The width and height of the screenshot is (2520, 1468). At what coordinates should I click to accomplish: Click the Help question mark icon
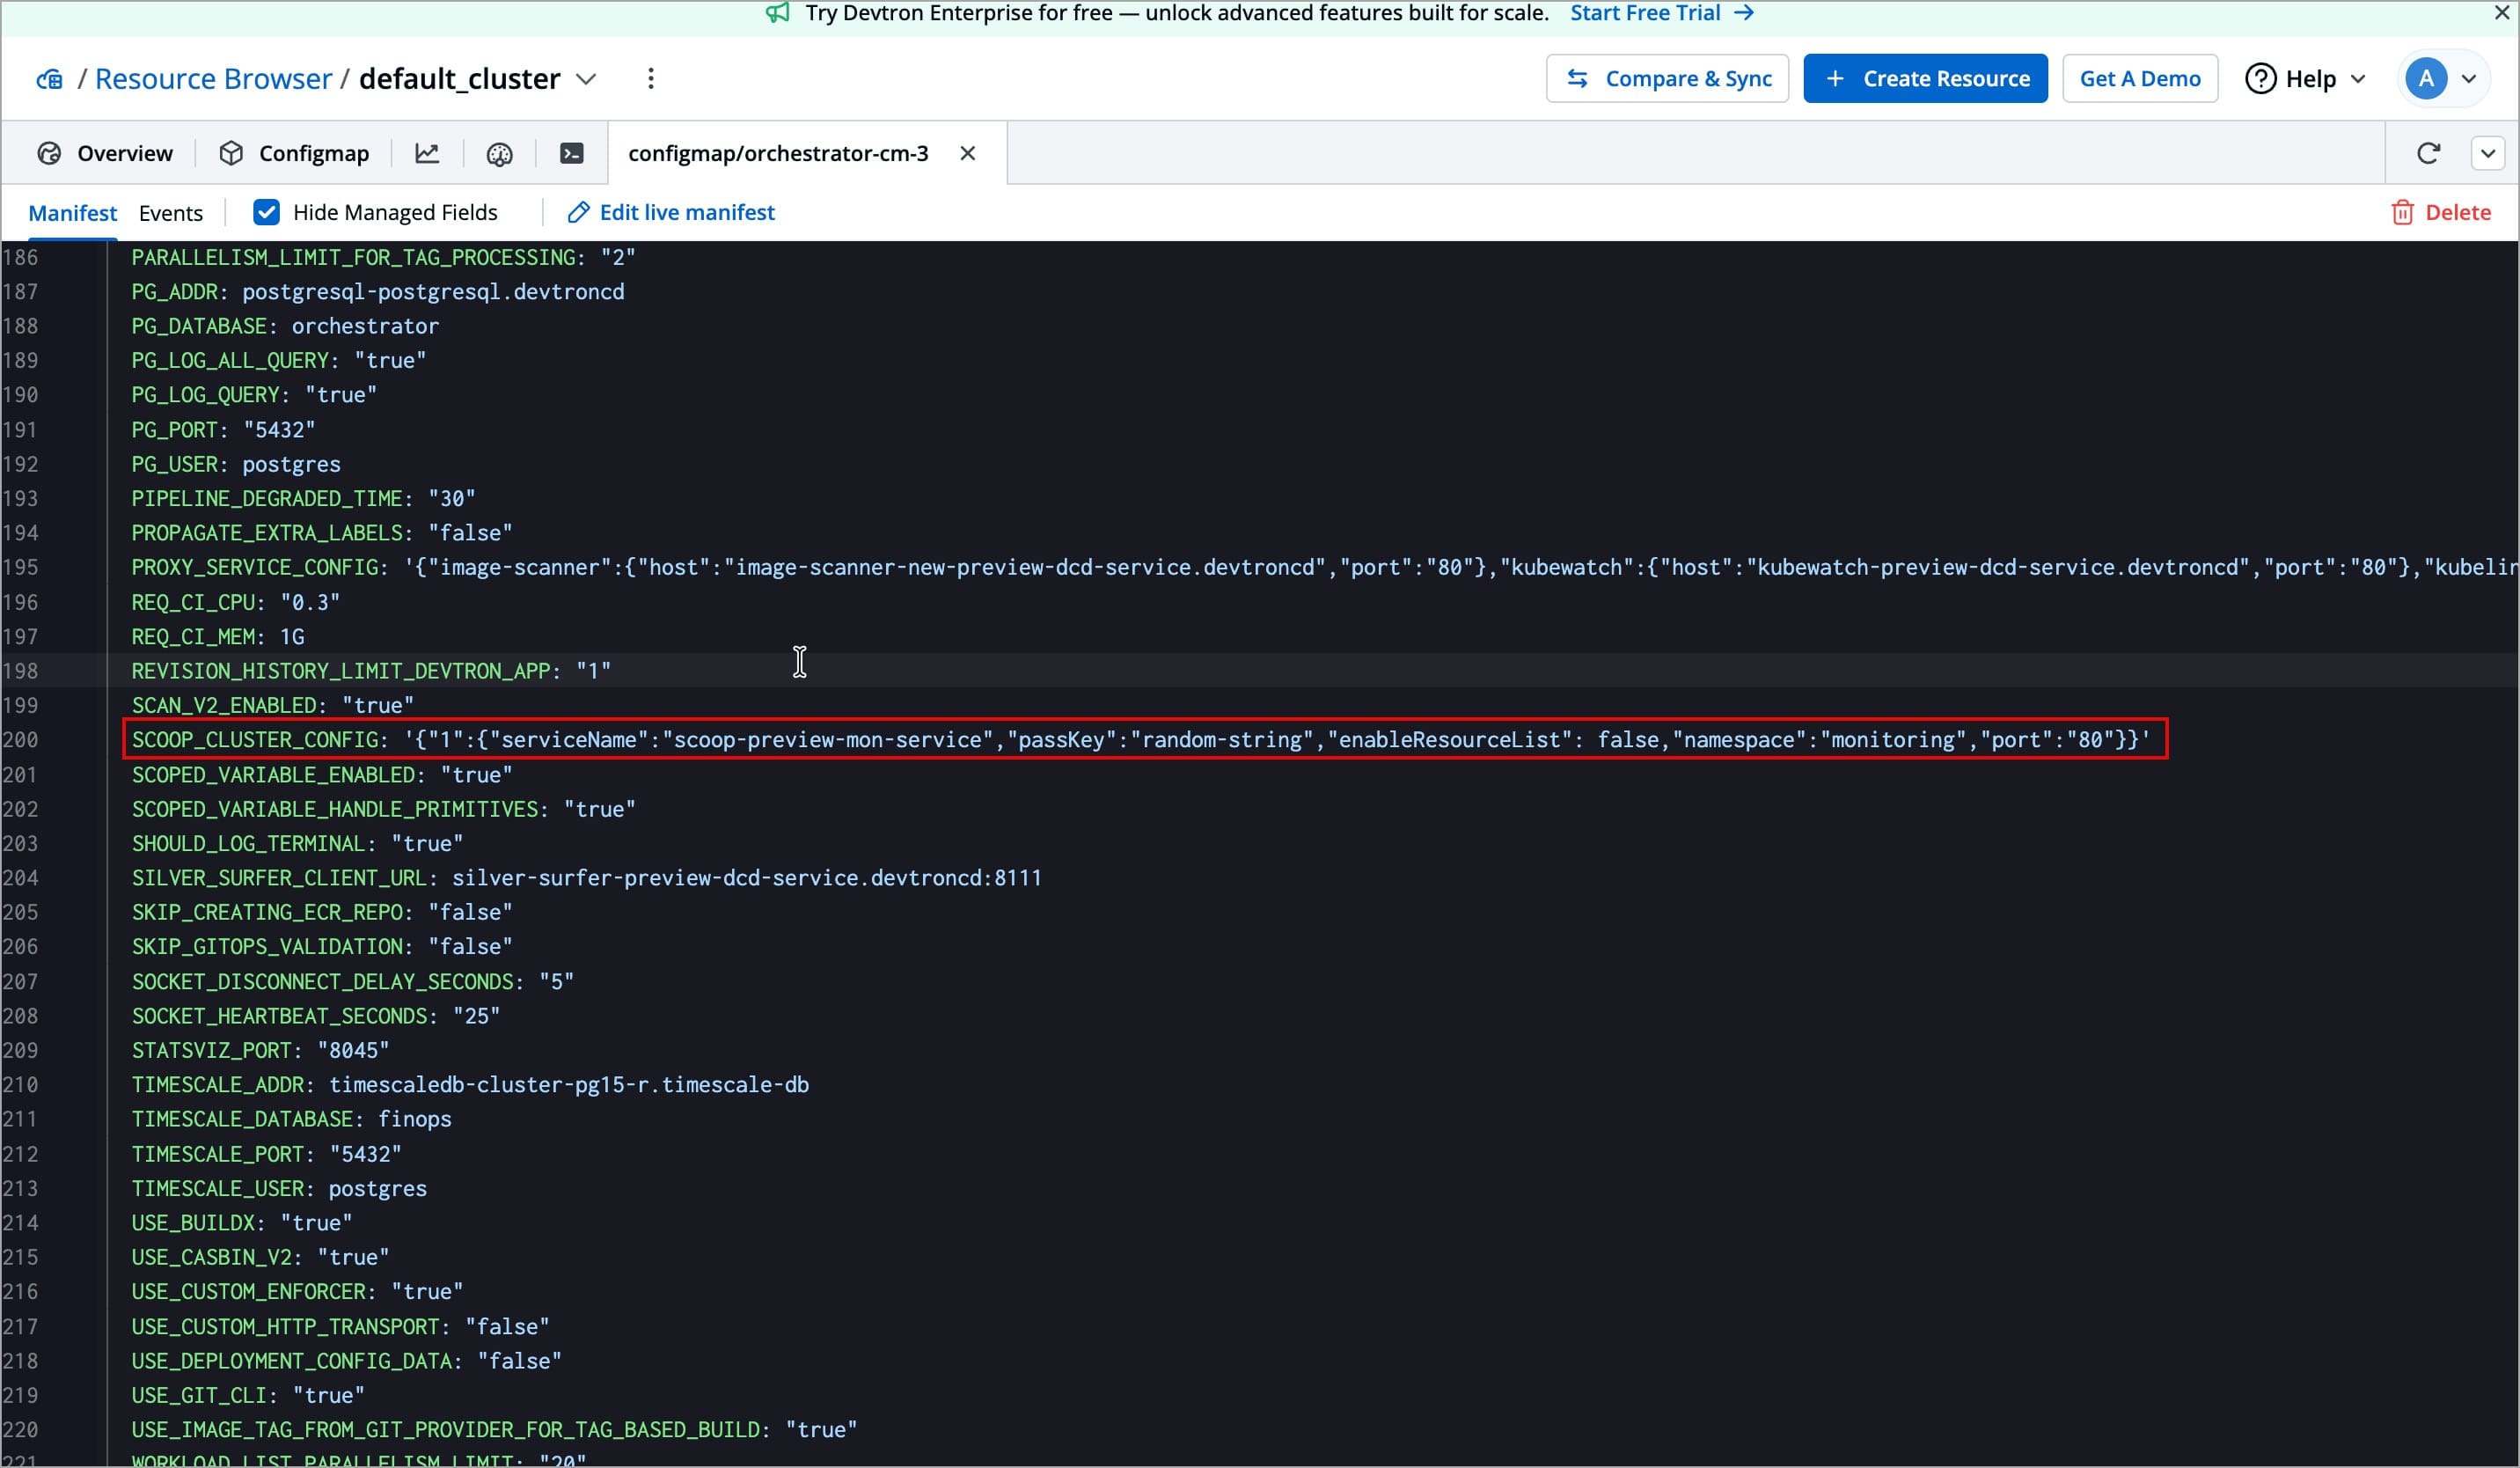[x=2260, y=78]
